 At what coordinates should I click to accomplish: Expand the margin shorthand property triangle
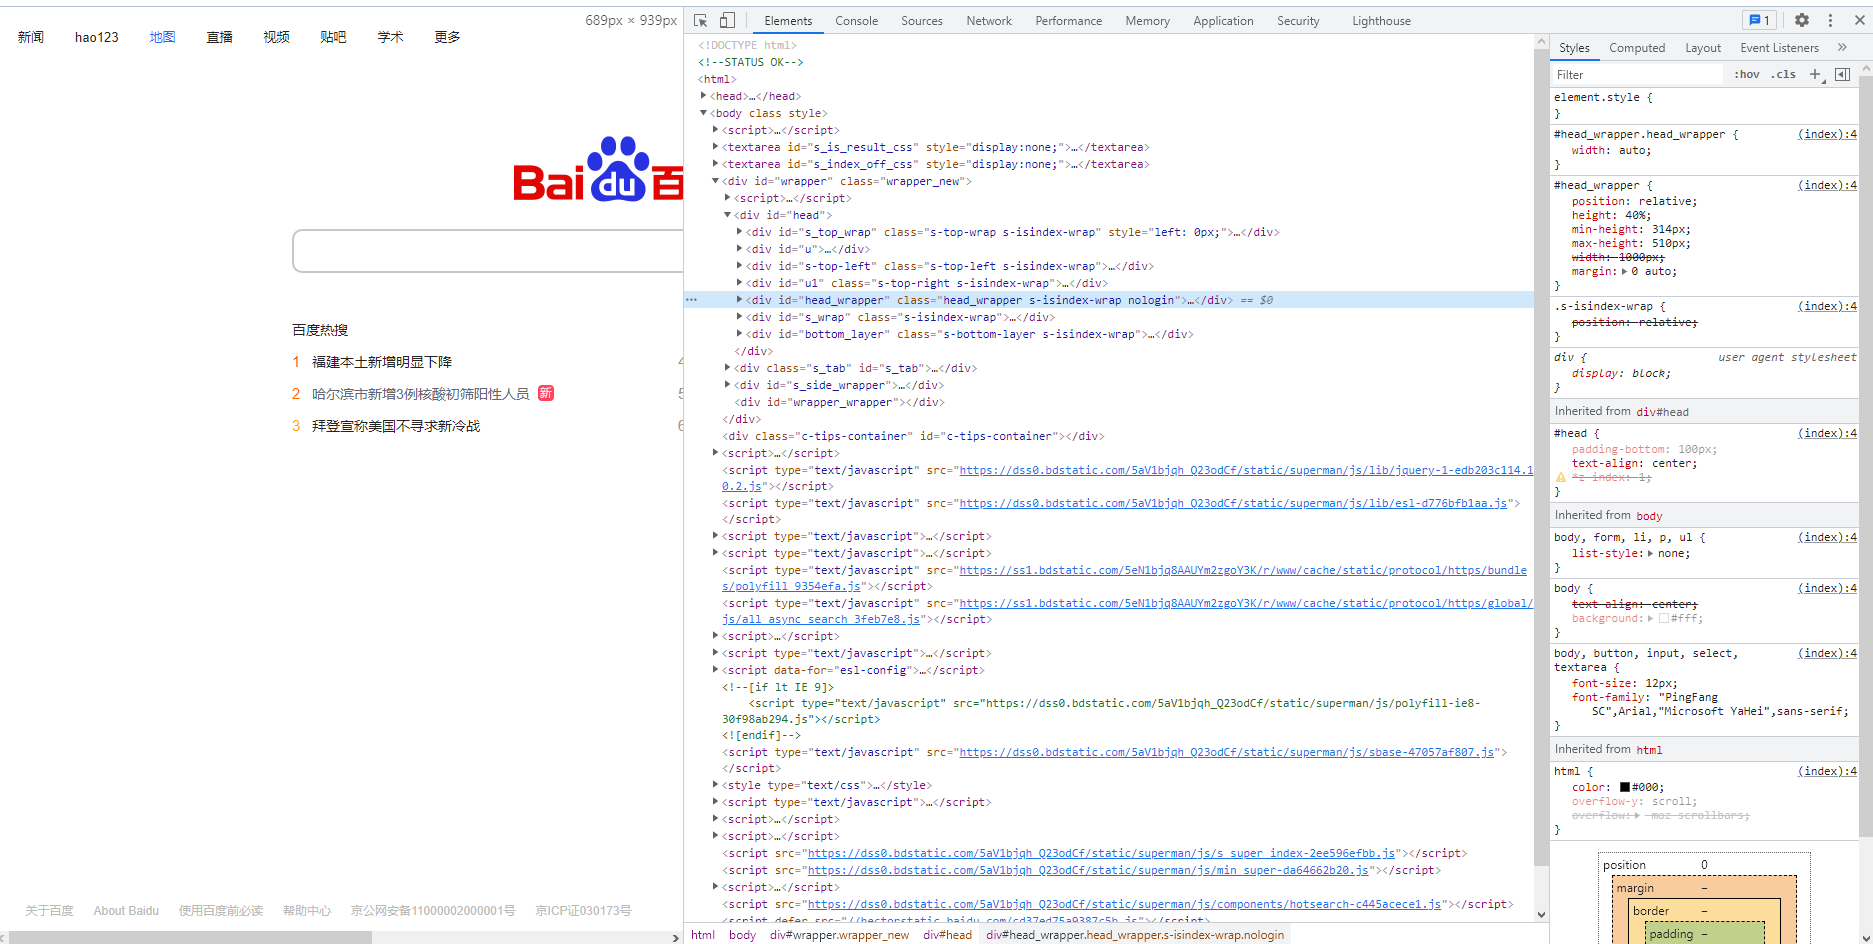pos(1624,271)
